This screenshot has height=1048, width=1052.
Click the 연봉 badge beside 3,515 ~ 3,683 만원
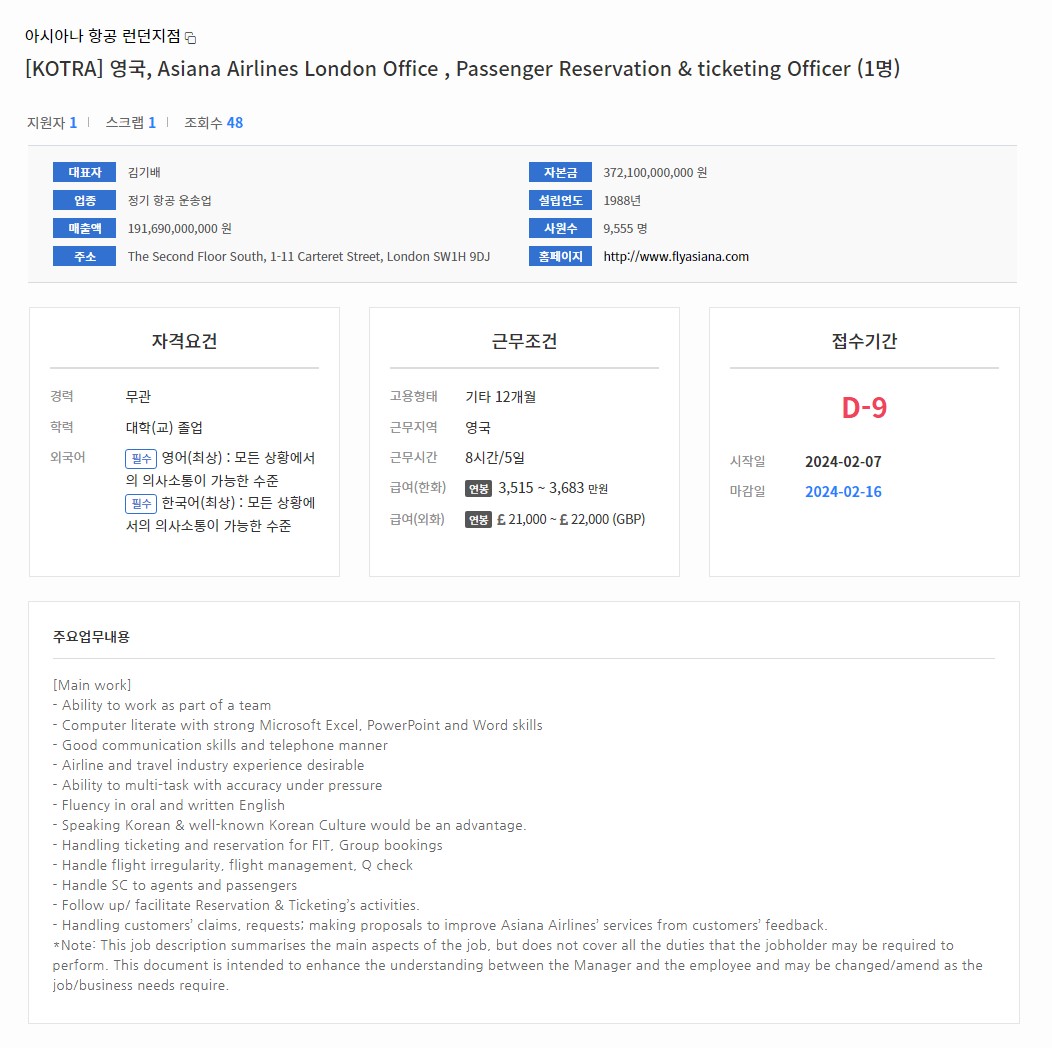pyautogui.click(x=478, y=488)
